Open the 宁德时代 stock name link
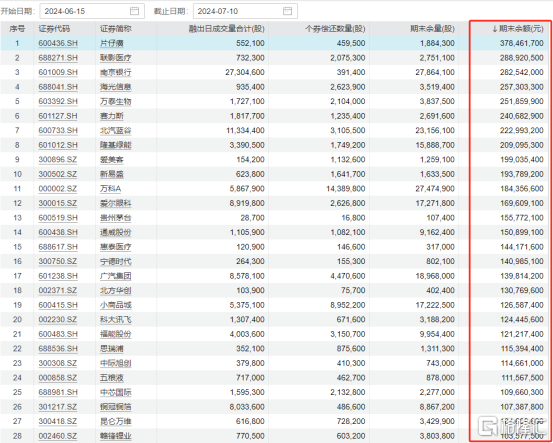The image size is (553, 443). coord(115,261)
